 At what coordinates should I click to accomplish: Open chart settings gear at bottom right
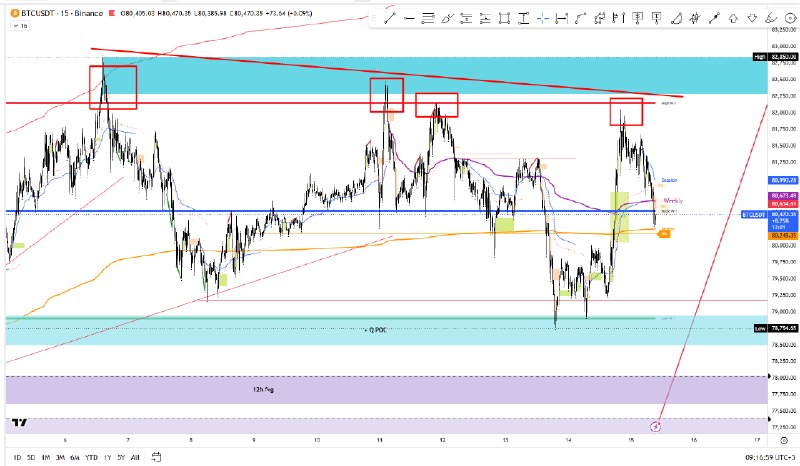(x=784, y=440)
